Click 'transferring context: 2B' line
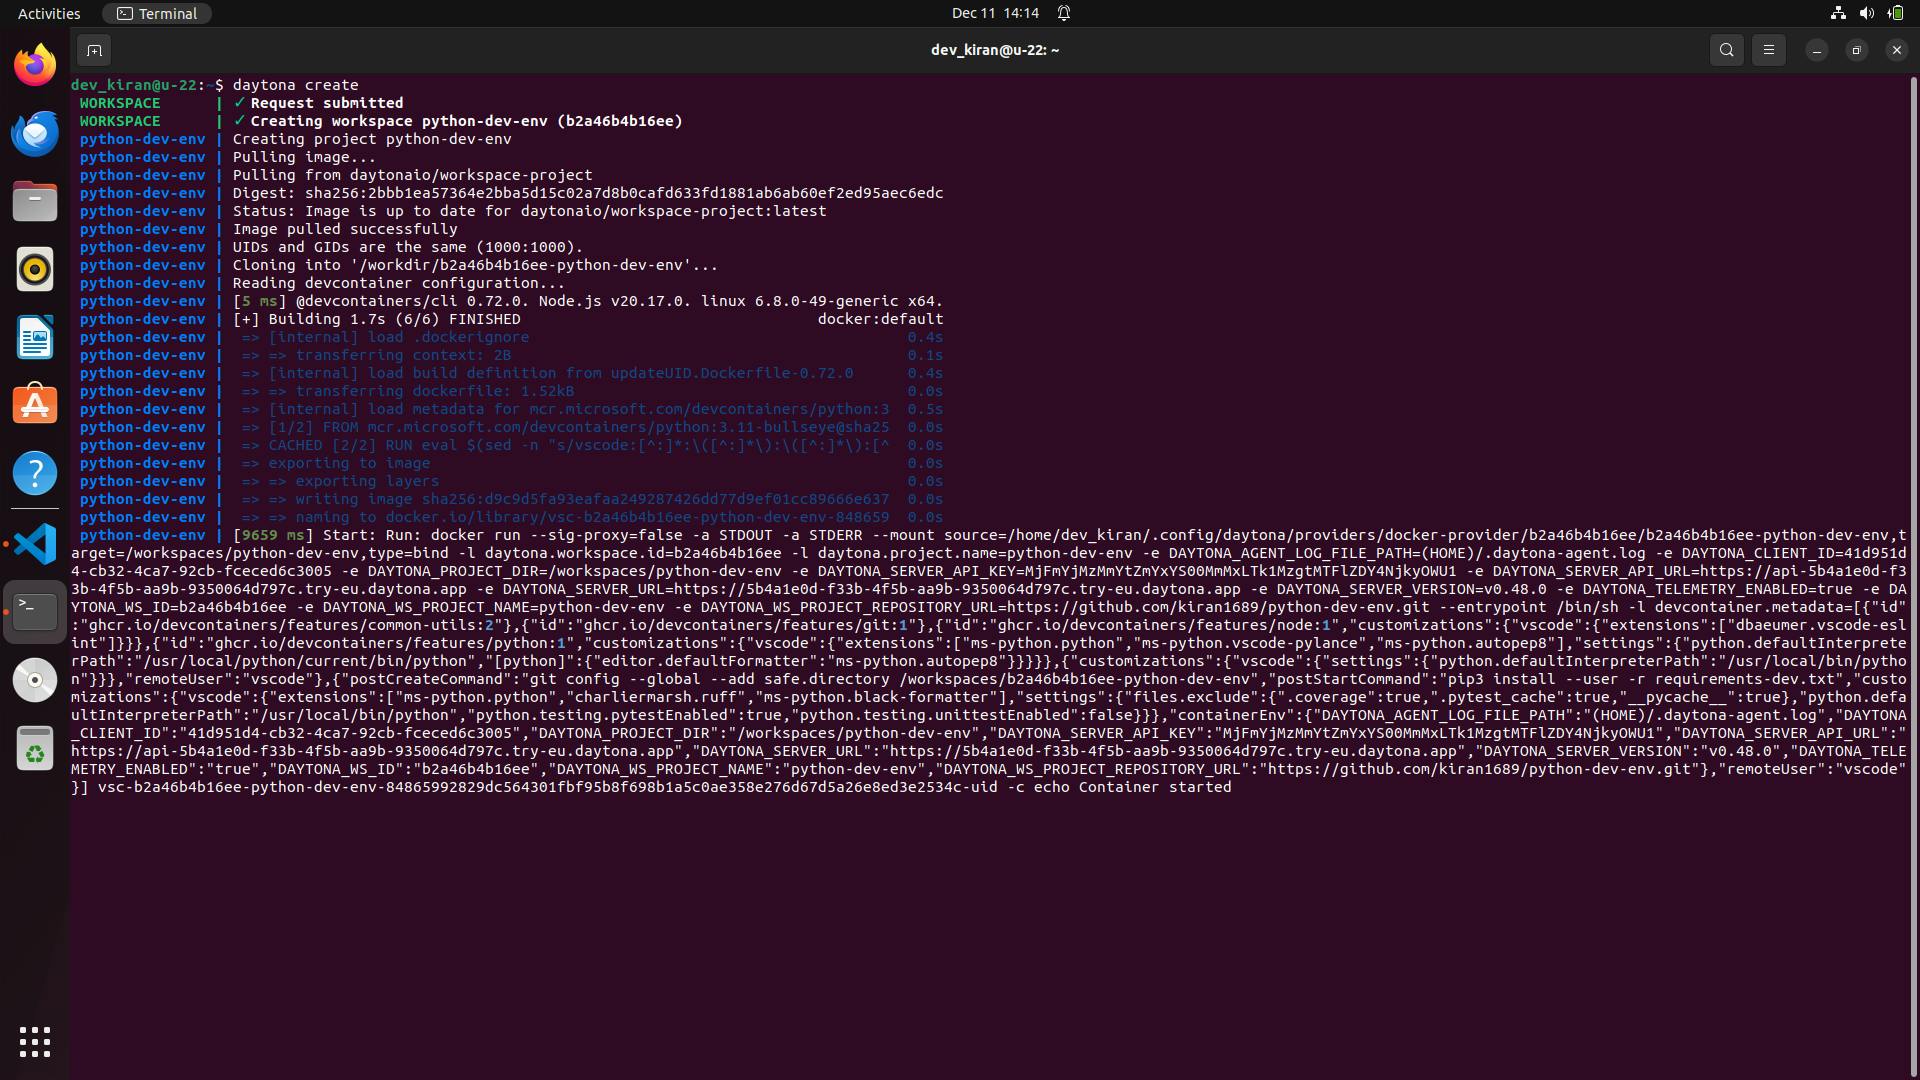Image resolution: width=1920 pixels, height=1080 pixels. coord(376,355)
